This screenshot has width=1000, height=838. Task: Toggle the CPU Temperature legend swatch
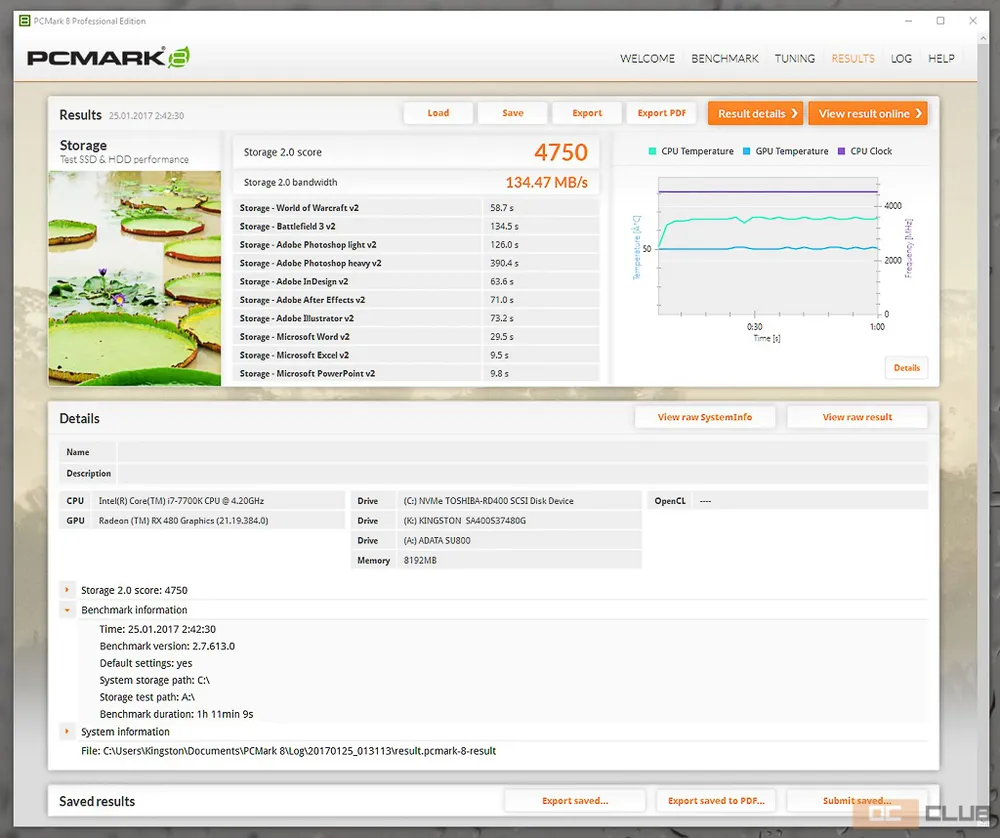pyautogui.click(x=652, y=152)
